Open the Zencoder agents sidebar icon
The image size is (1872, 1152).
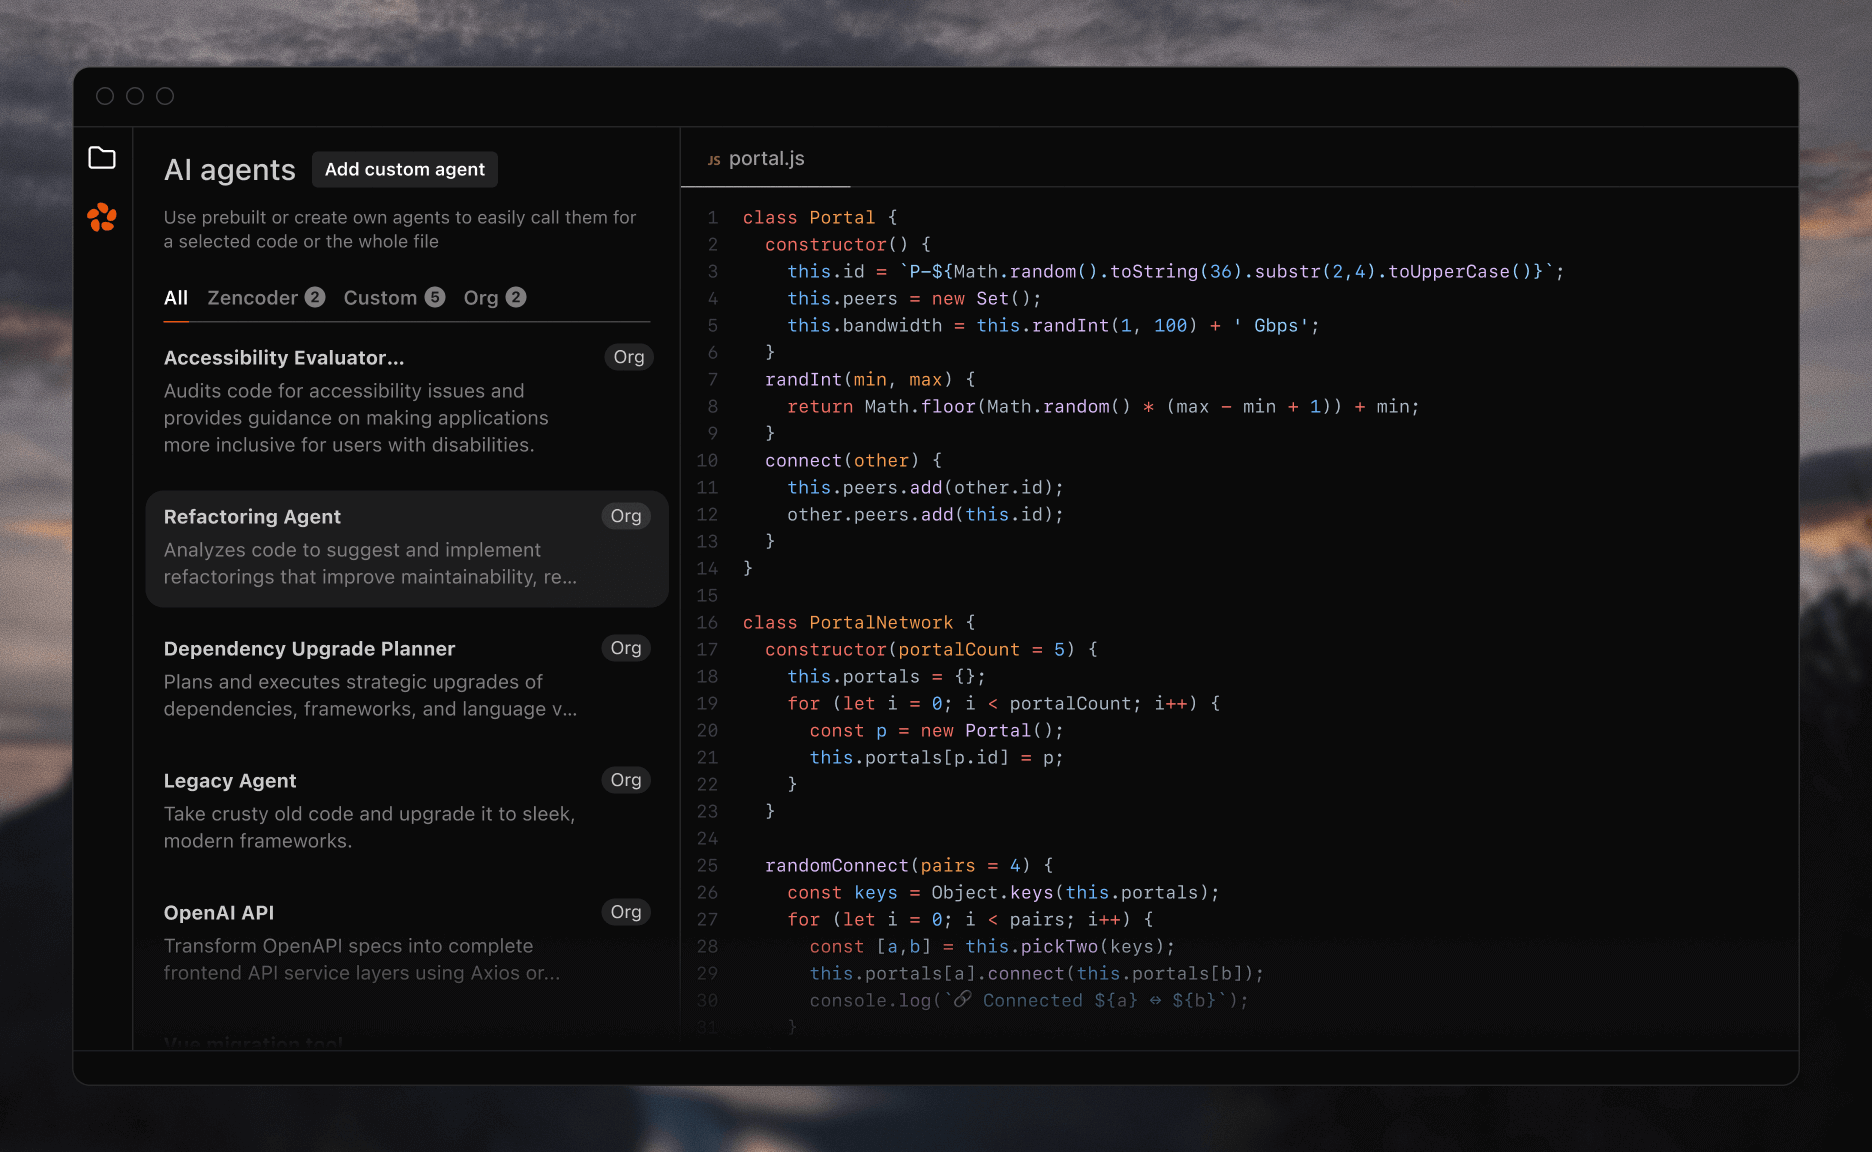[102, 217]
